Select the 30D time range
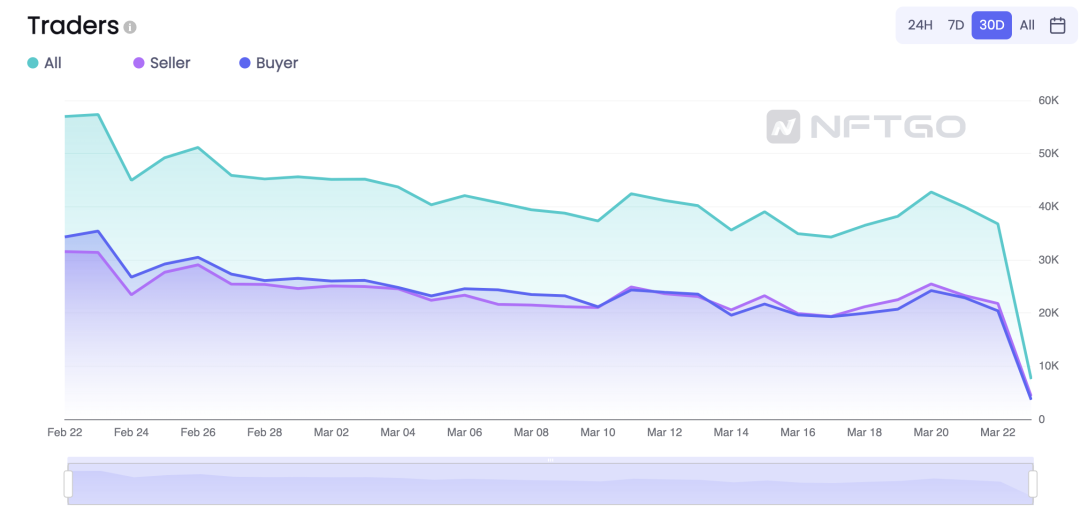 (x=992, y=25)
